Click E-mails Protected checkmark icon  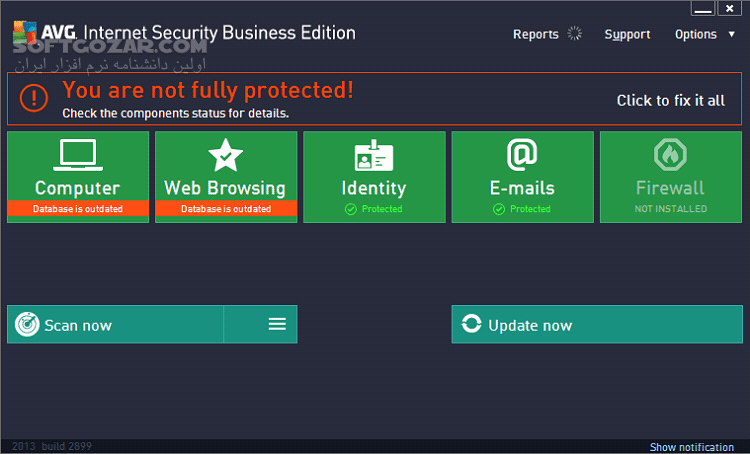coord(499,209)
